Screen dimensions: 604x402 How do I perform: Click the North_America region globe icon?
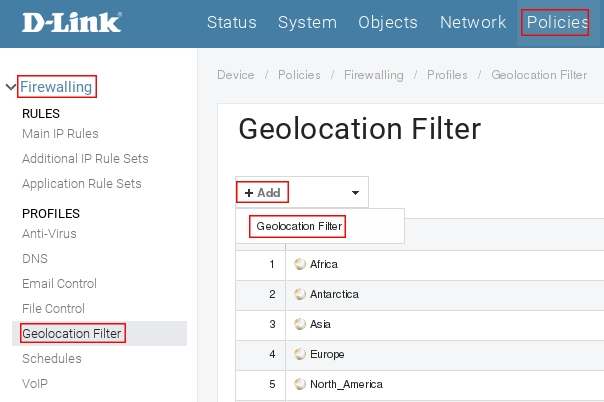[x=299, y=384]
